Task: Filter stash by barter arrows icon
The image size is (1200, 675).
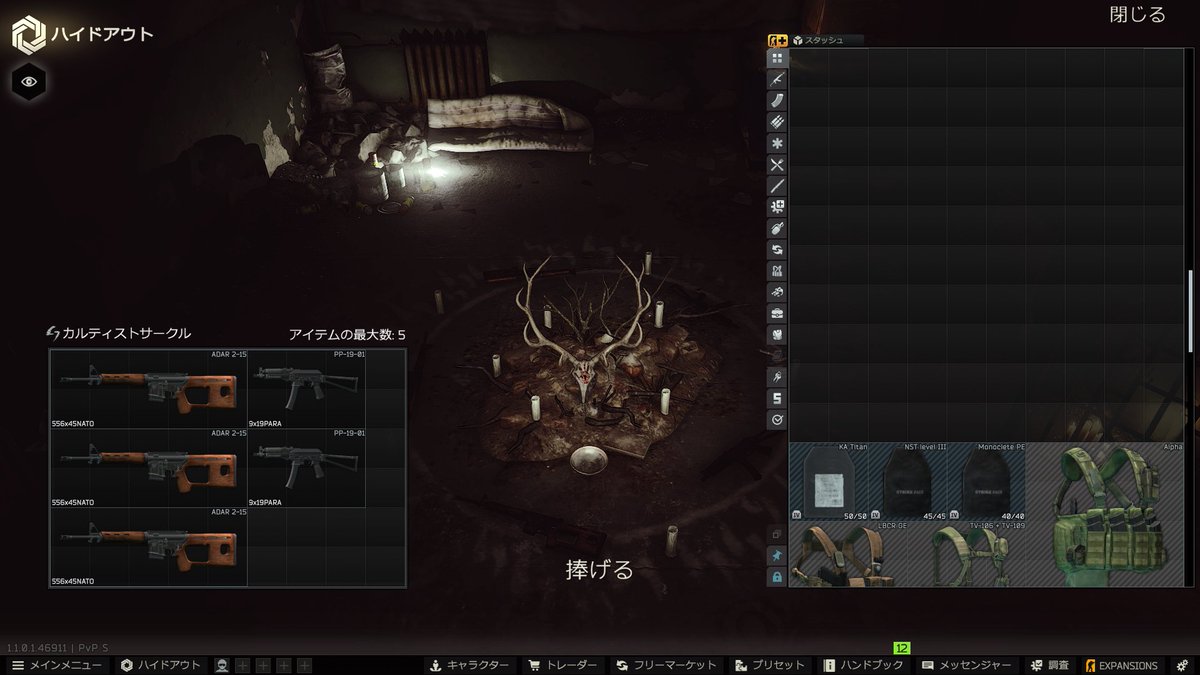Action: (x=777, y=250)
